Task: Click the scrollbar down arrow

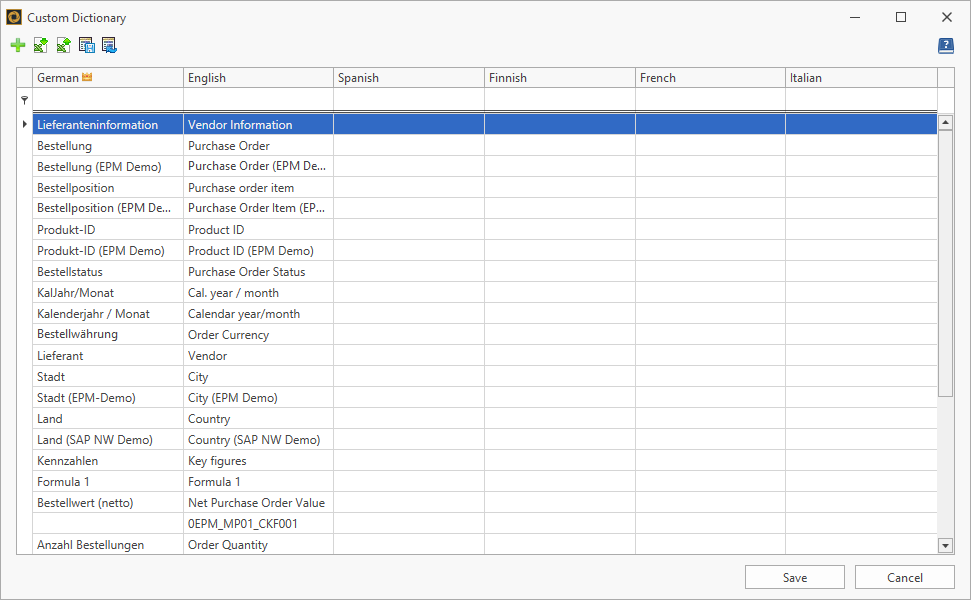Action: 945,545
